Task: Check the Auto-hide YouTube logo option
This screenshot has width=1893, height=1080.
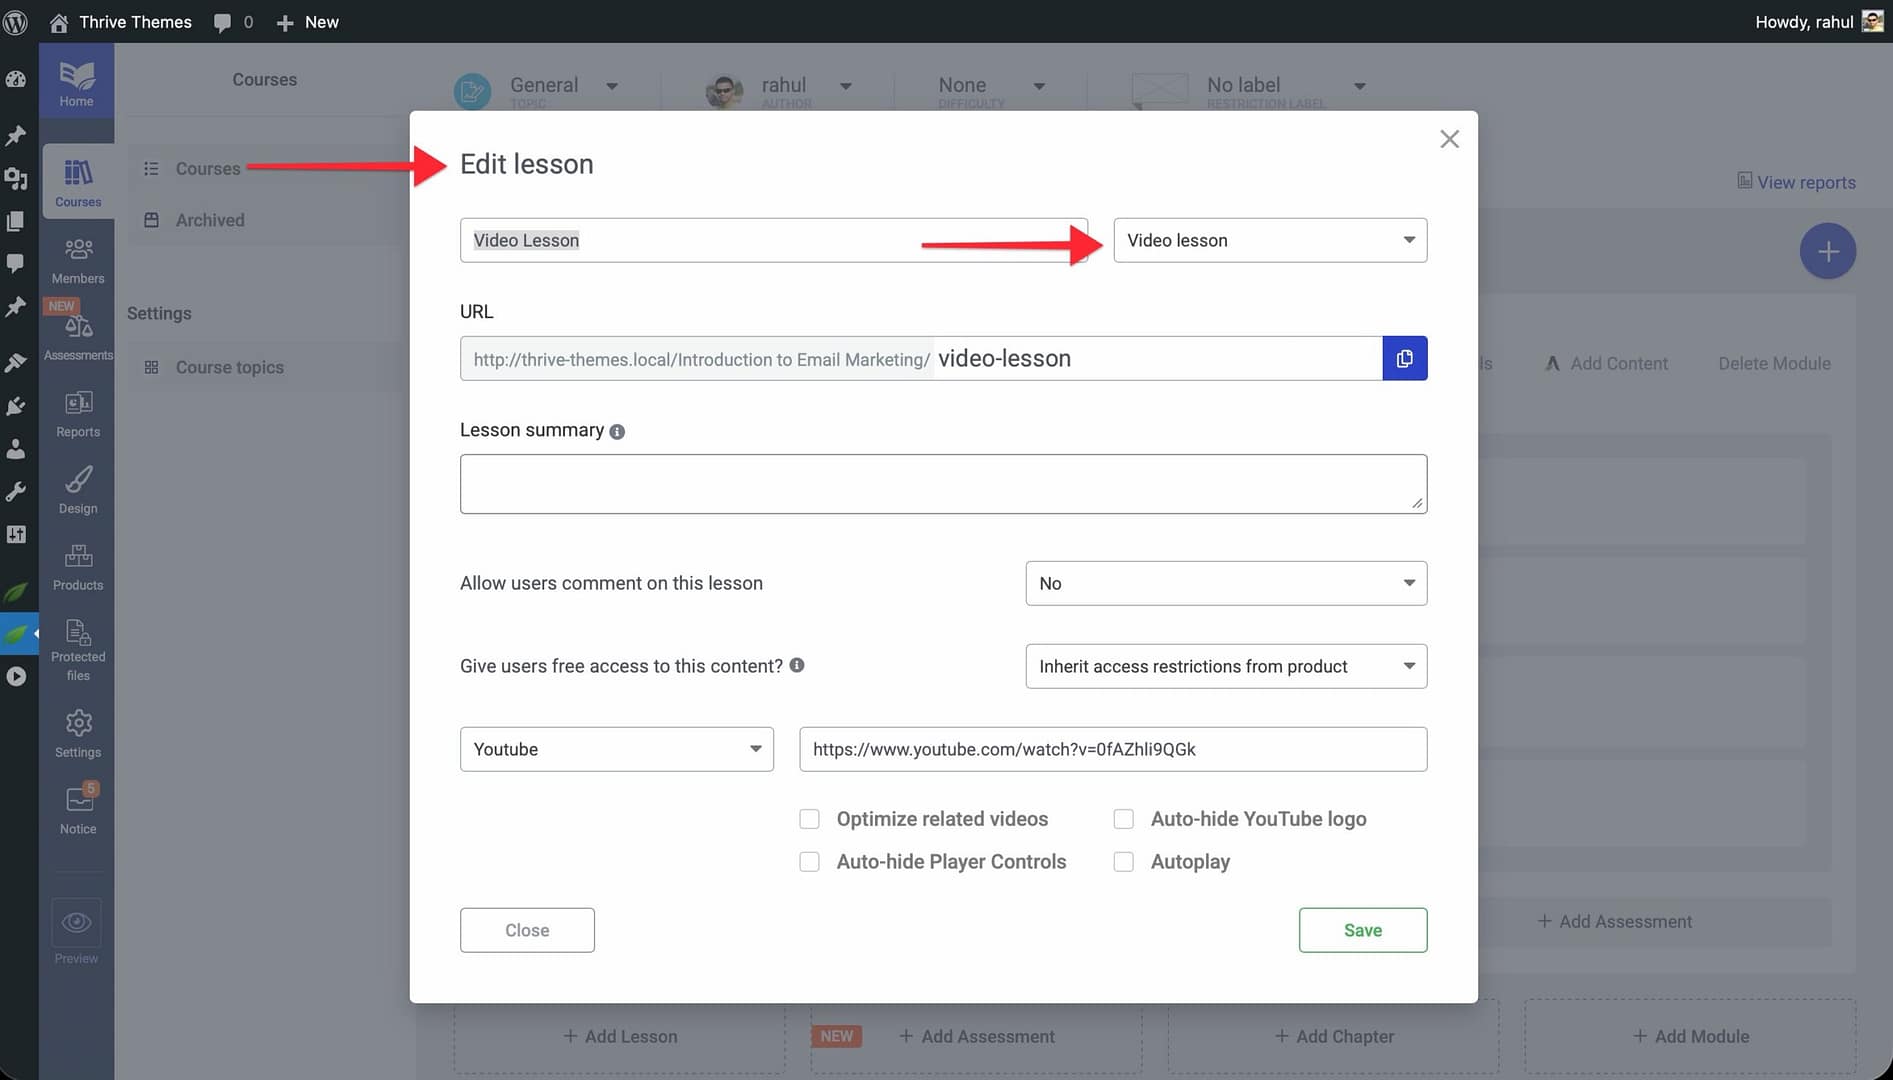Action: point(1123,819)
